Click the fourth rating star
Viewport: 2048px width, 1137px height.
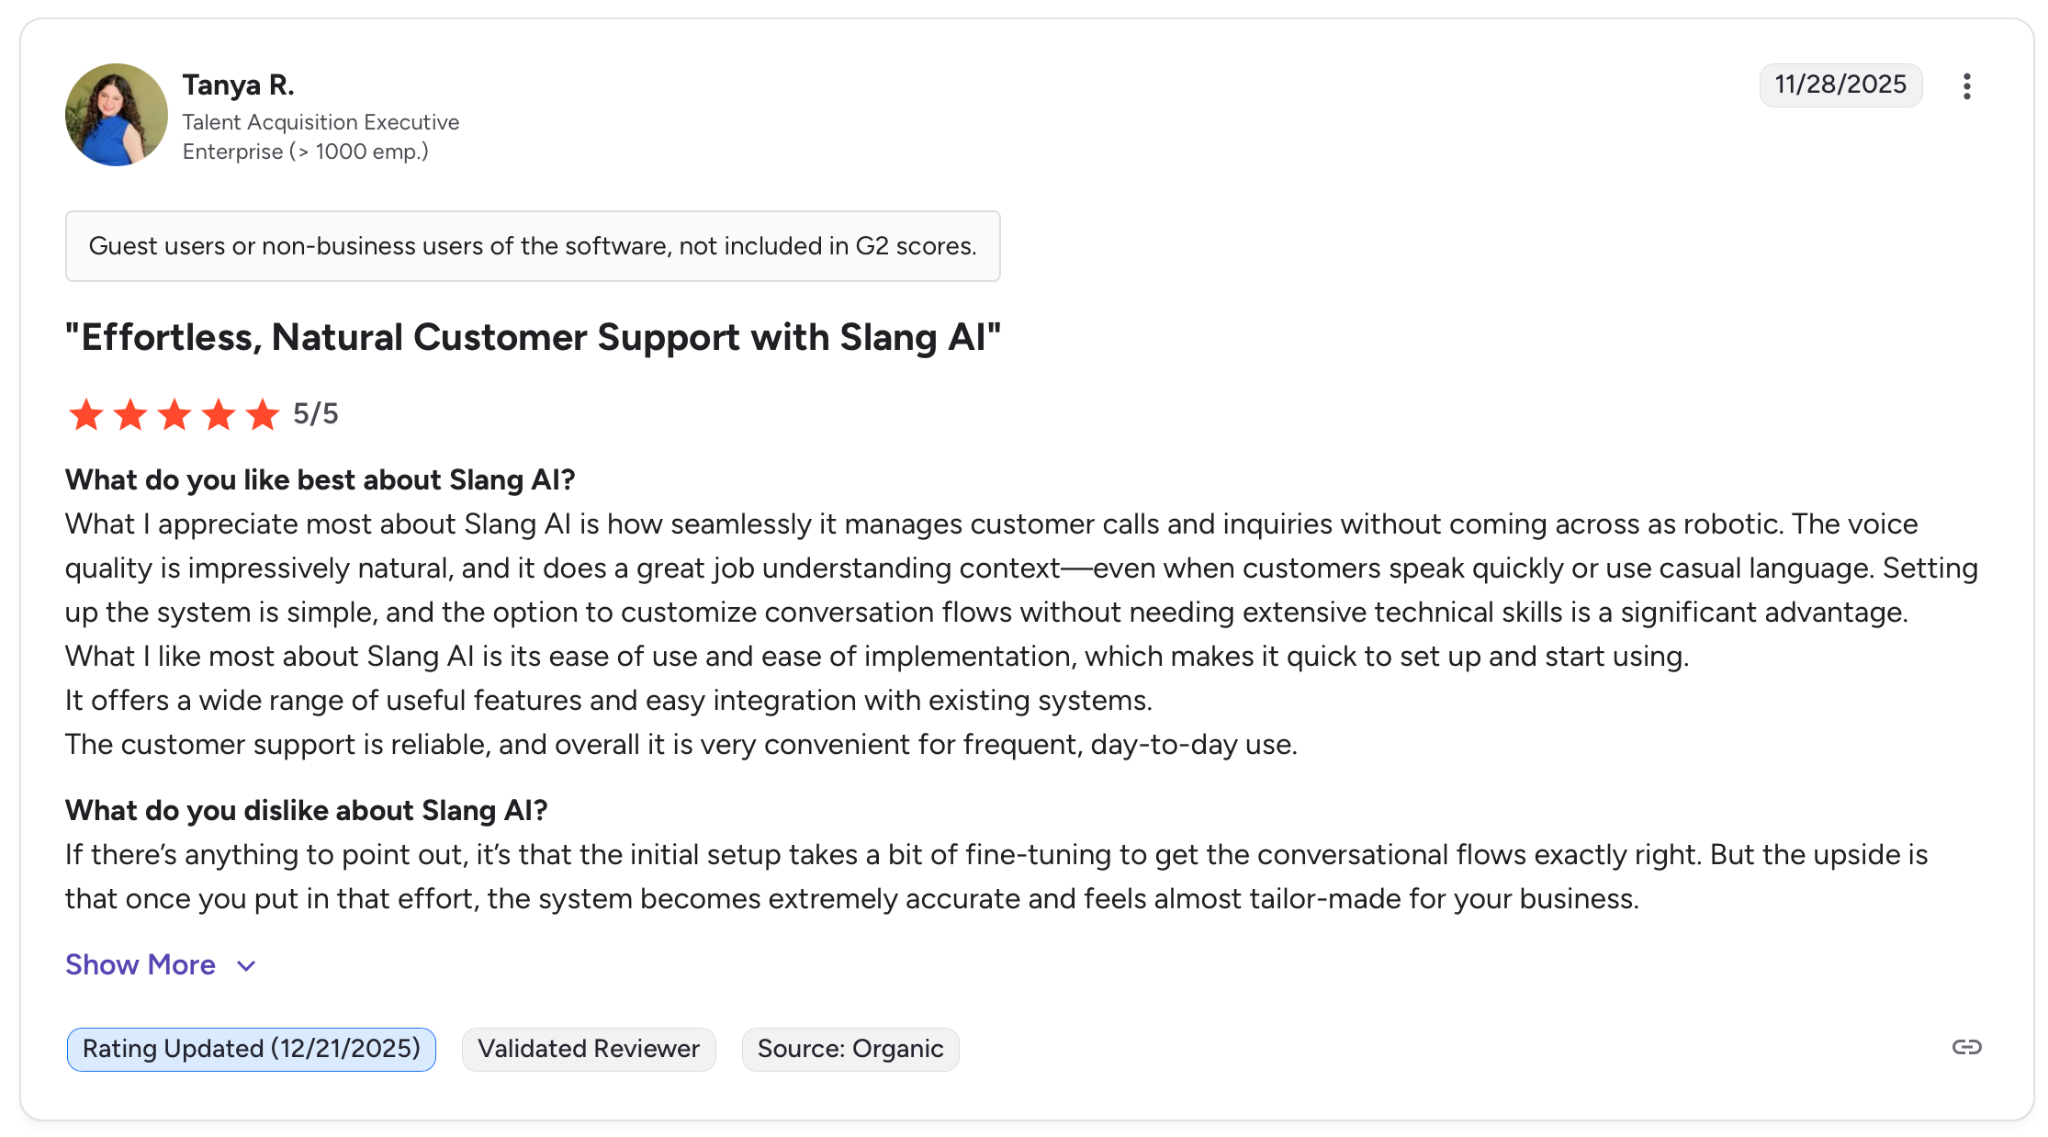coord(218,414)
